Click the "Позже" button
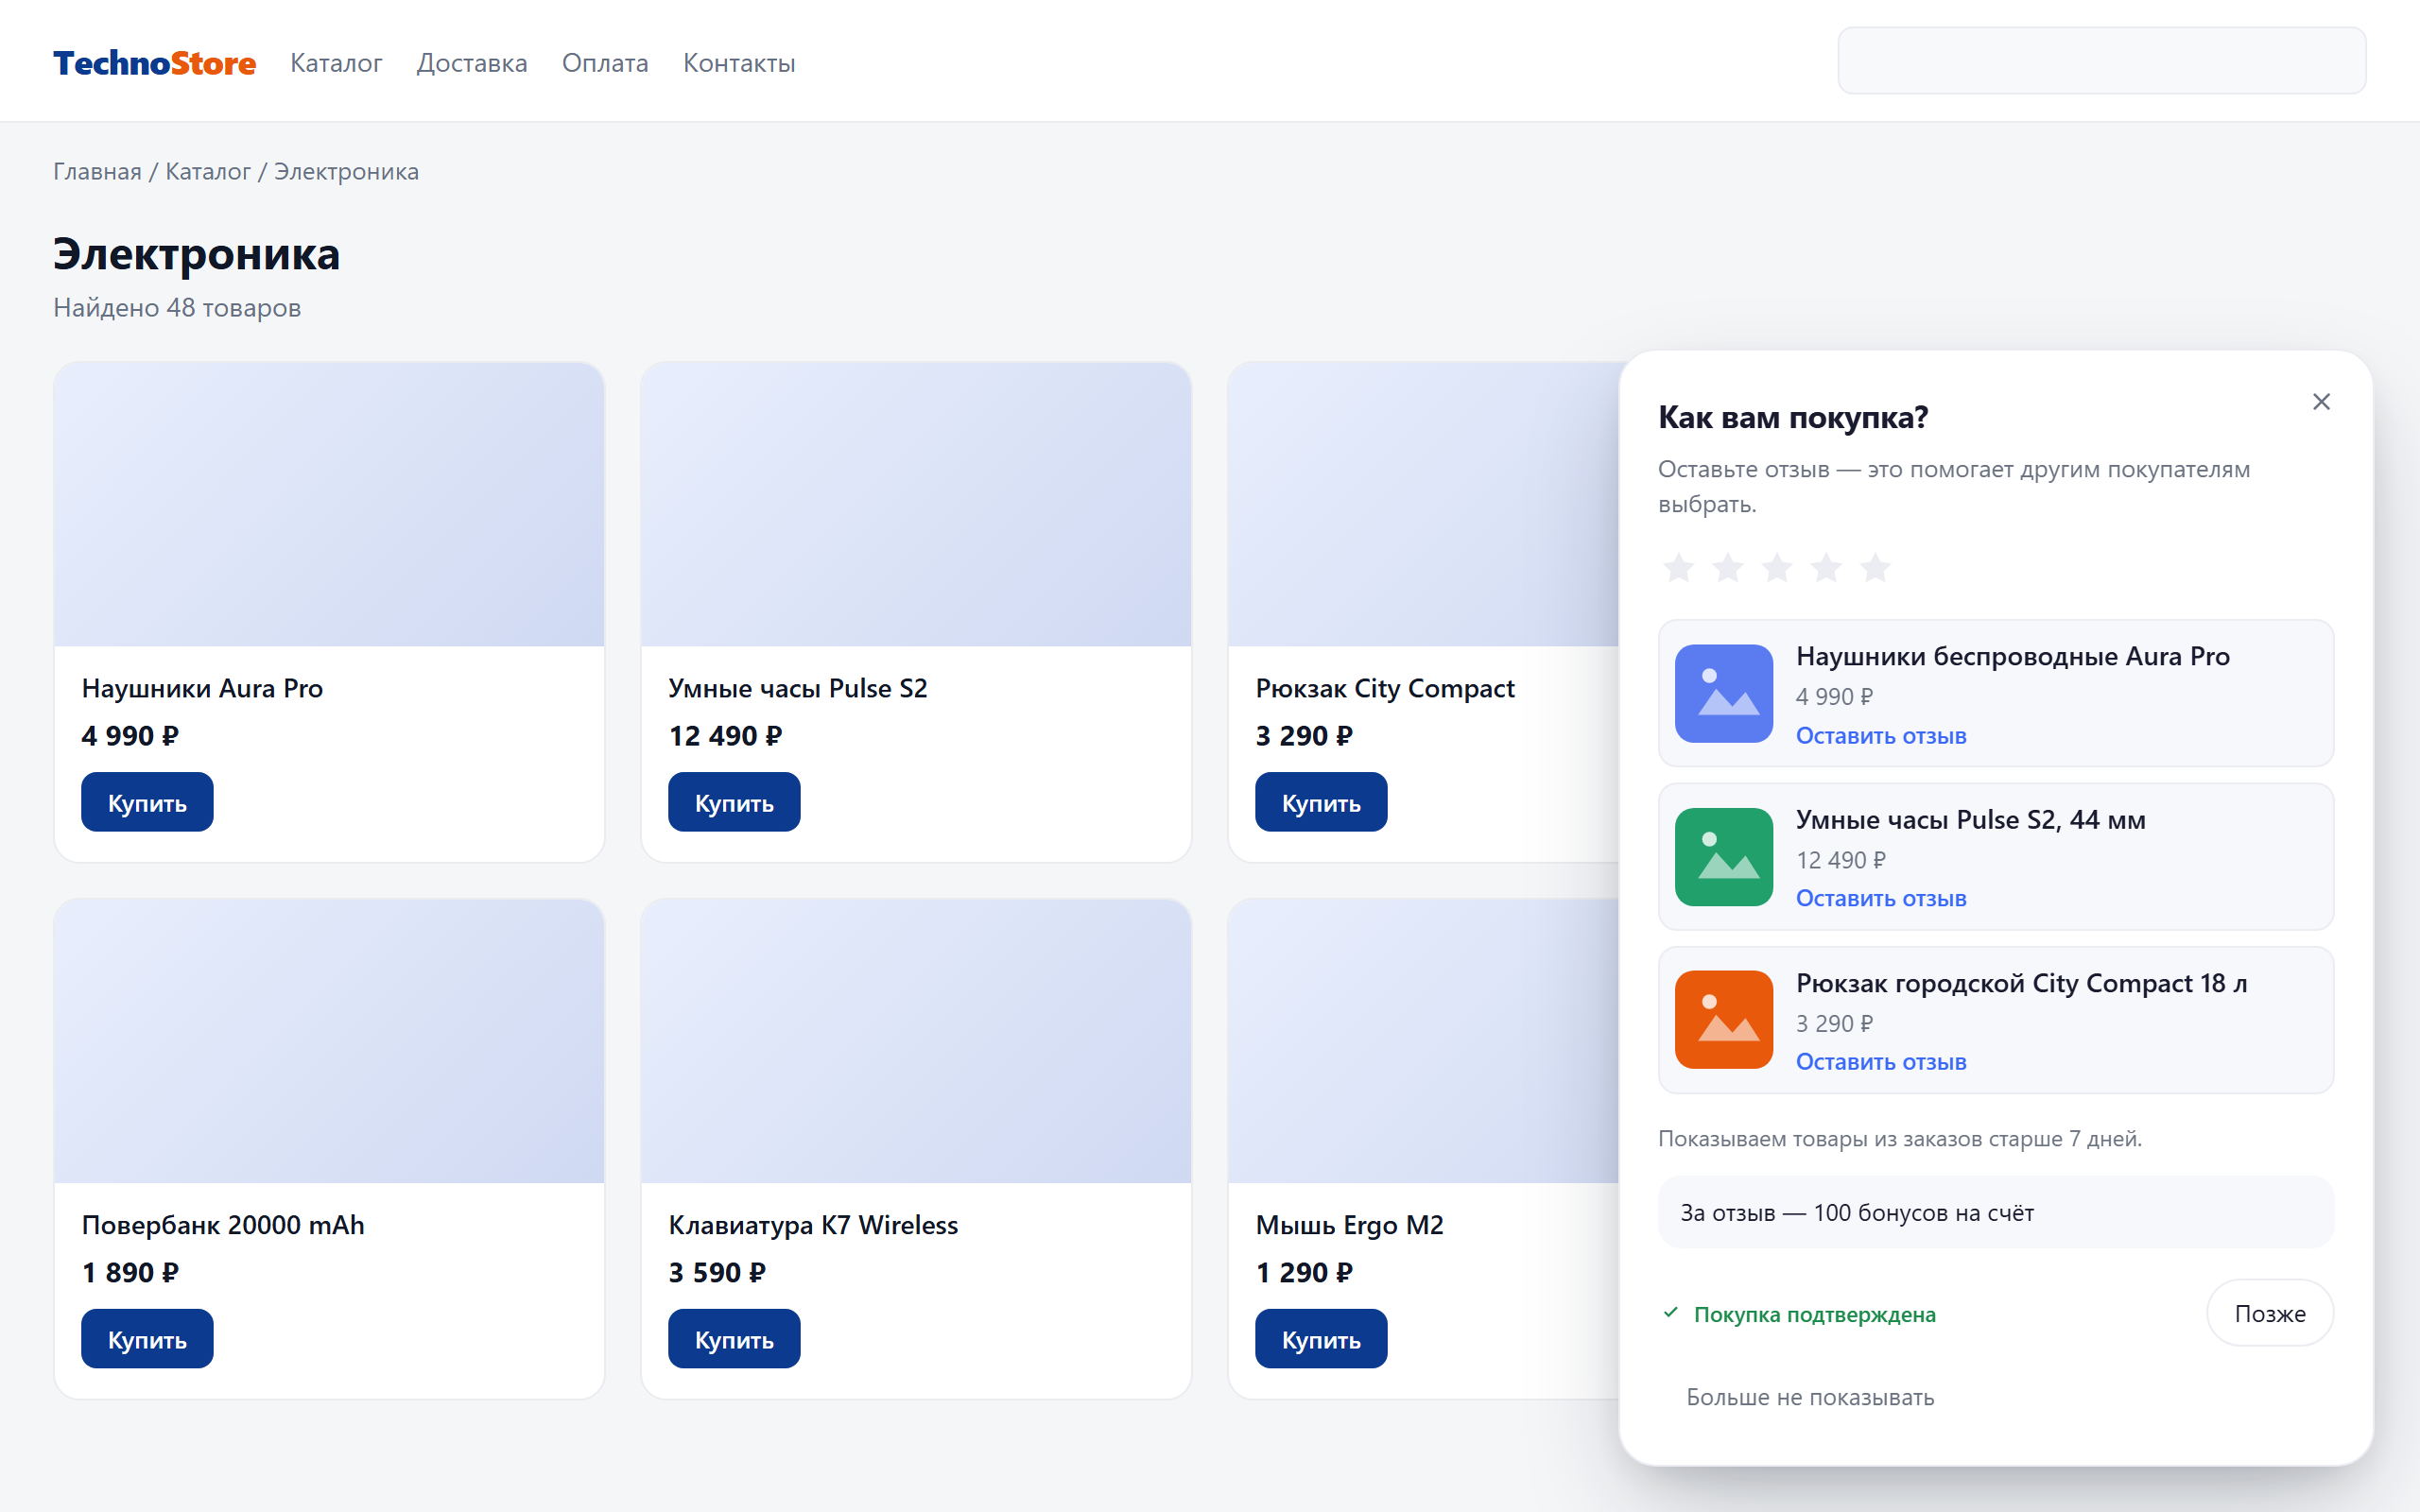The width and height of the screenshot is (2420, 1512). tap(2270, 1313)
